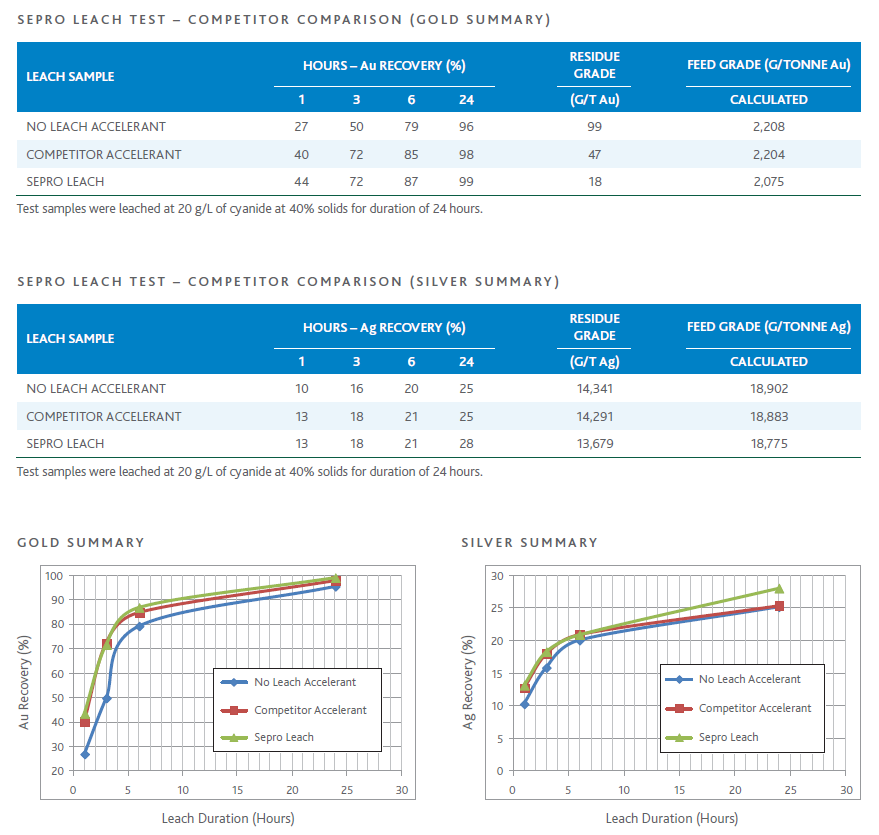This screenshot has height=835, width=879.
Task: Click the silver recovery value 10
Action: click(302, 389)
